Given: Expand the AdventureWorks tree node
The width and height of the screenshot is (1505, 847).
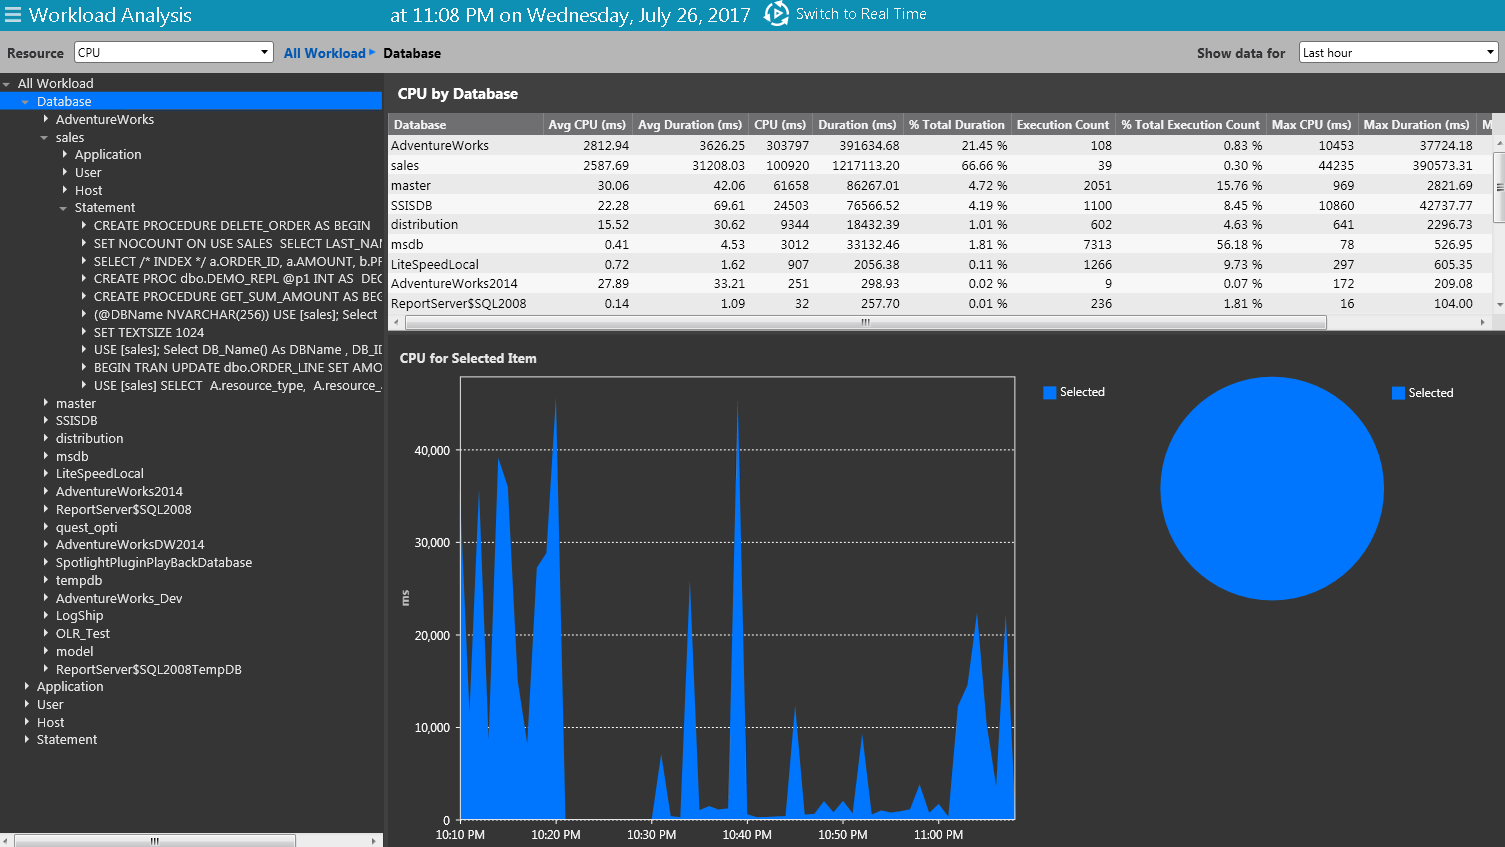Looking at the screenshot, I should [x=45, y=120].
